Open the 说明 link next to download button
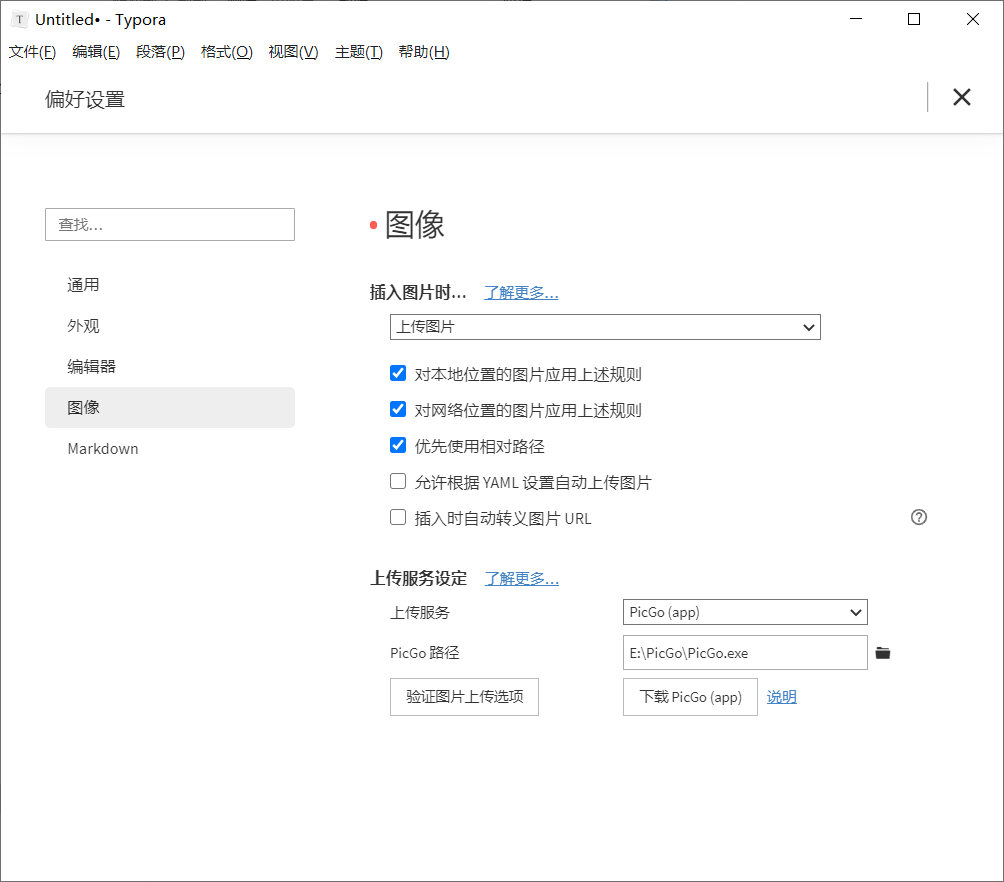This screenshot has width=1004, height=882. (x=782, y=697)
